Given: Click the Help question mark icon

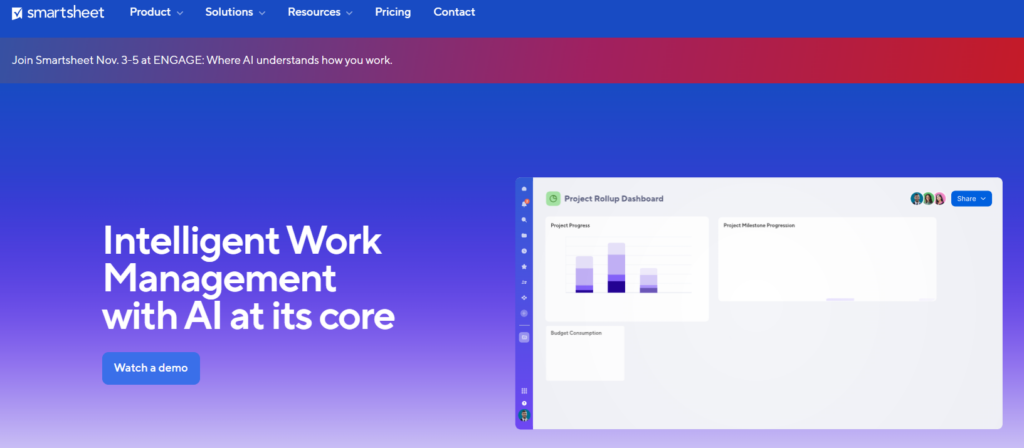Looking at the screenshot, I should (x=524, y=403).
